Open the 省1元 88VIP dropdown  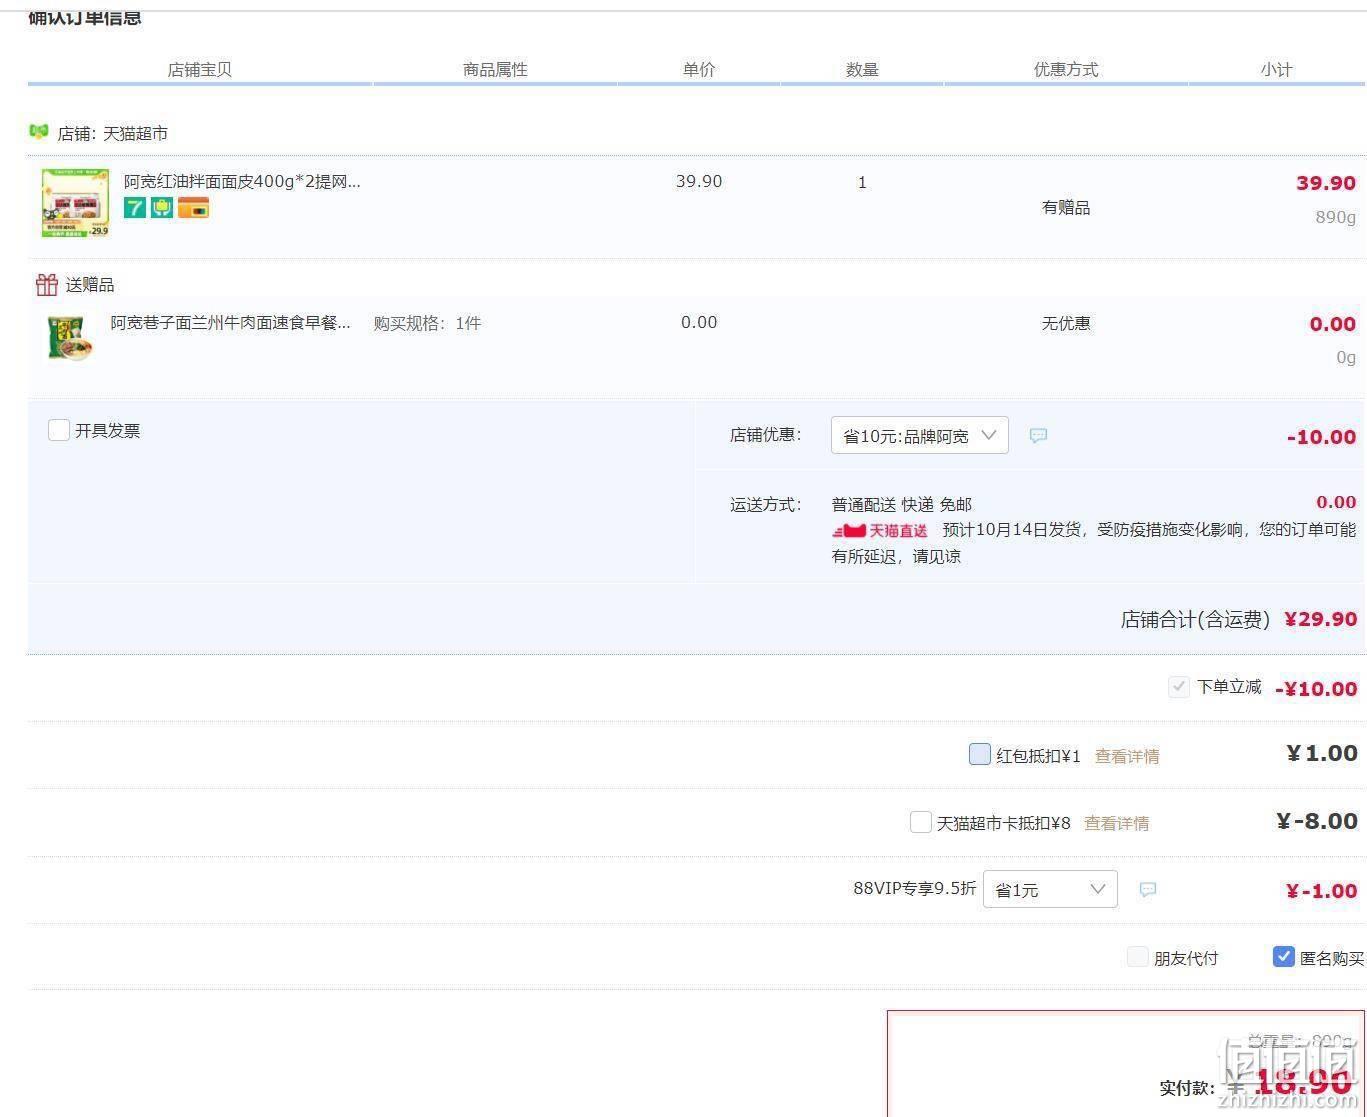tap(1050, 889)
